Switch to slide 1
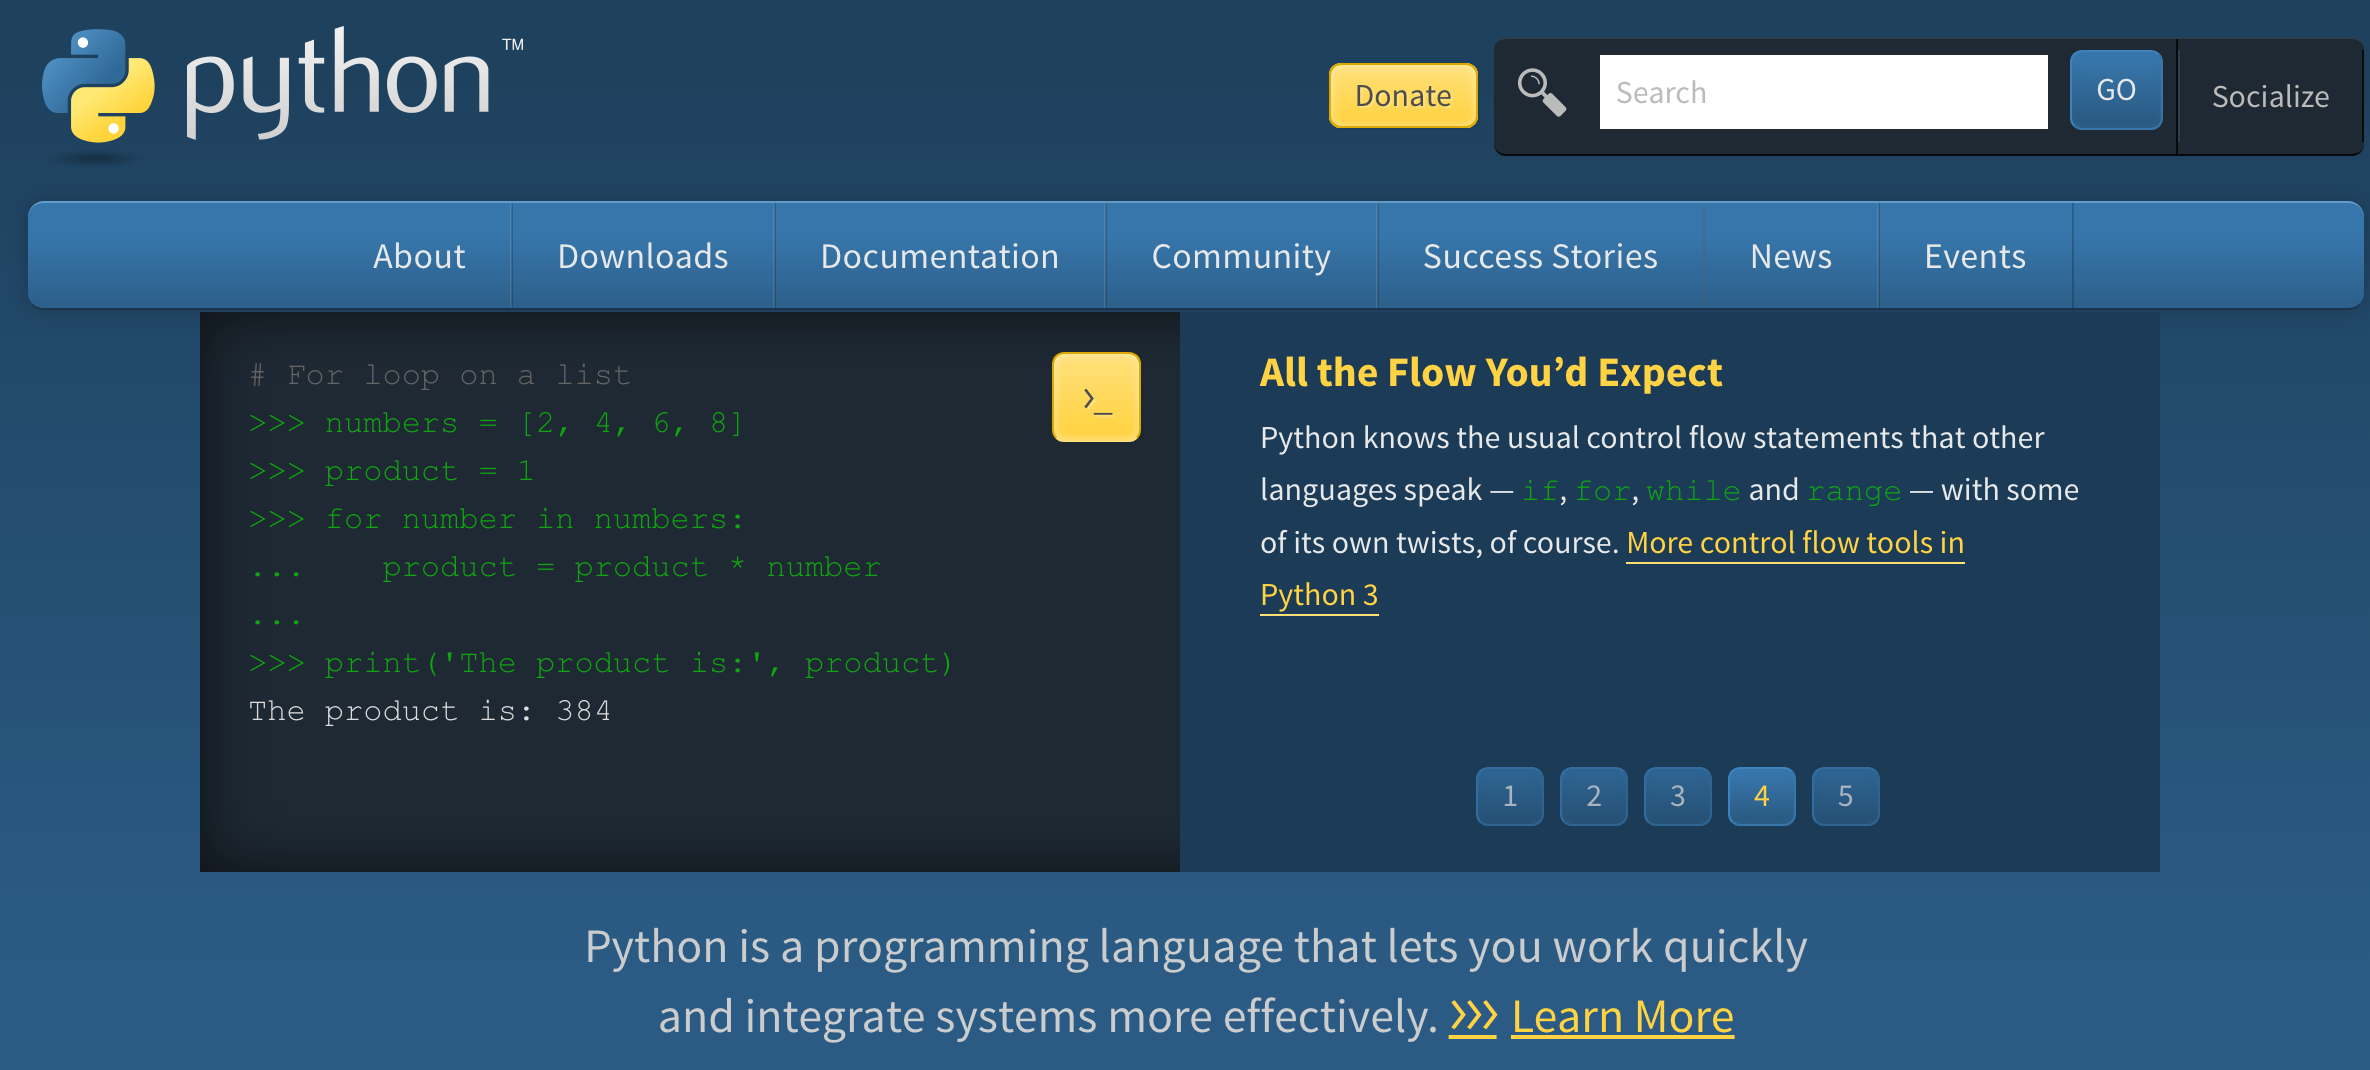 (1510, 796)
